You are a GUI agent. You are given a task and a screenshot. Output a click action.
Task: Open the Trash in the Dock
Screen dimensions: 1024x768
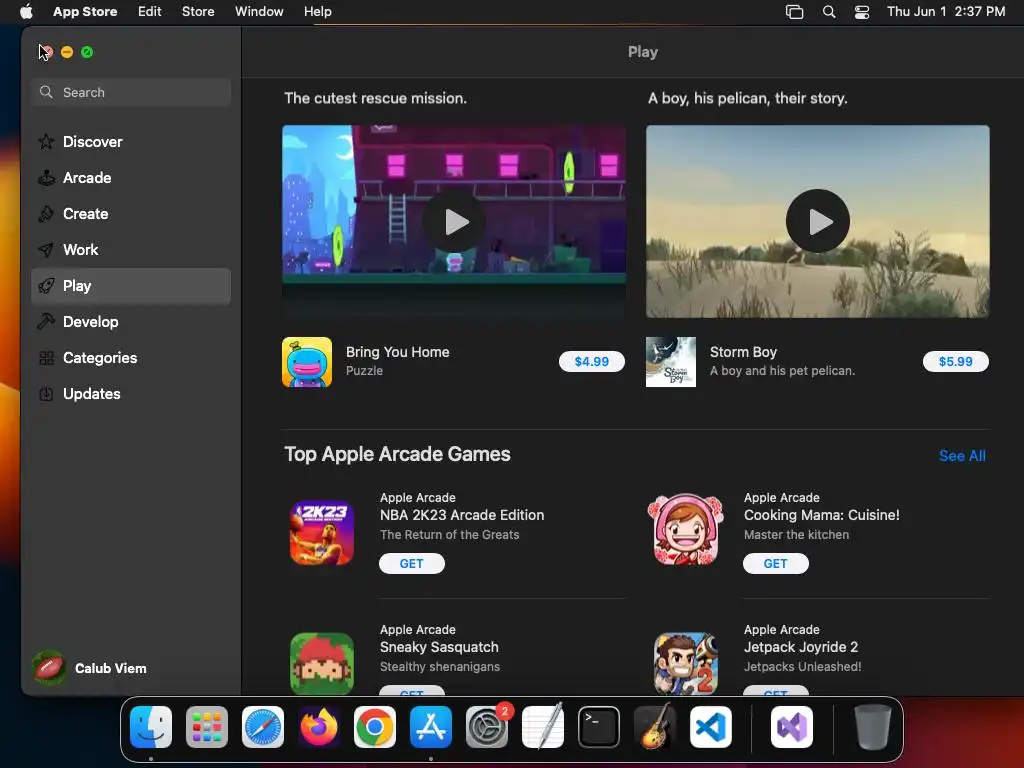tap(873, 727)
